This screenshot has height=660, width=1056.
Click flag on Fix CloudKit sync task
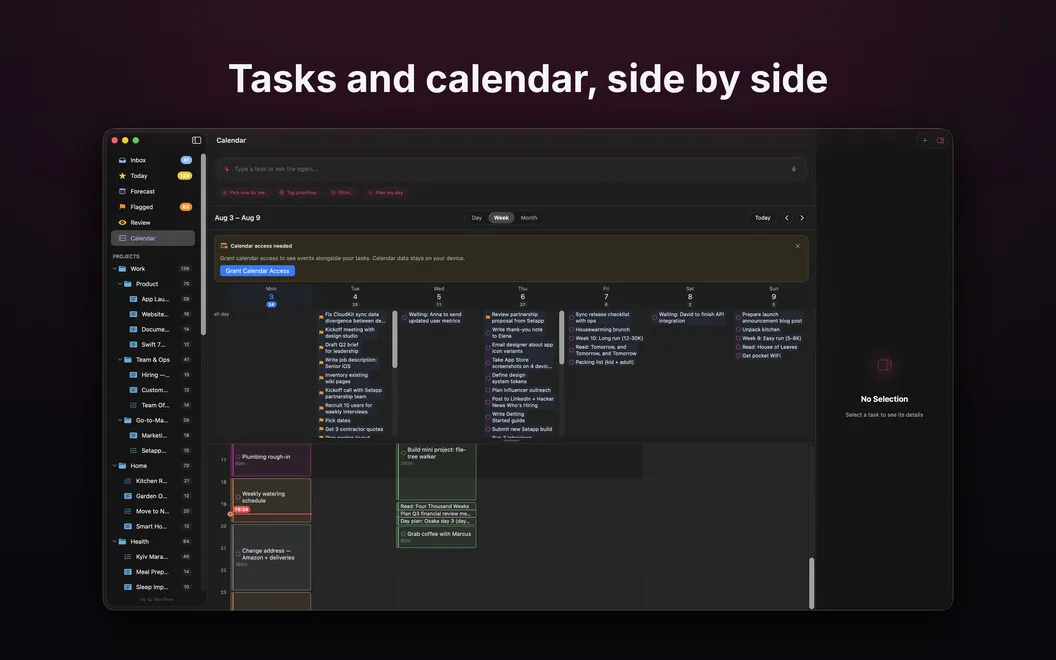(321, 315)
